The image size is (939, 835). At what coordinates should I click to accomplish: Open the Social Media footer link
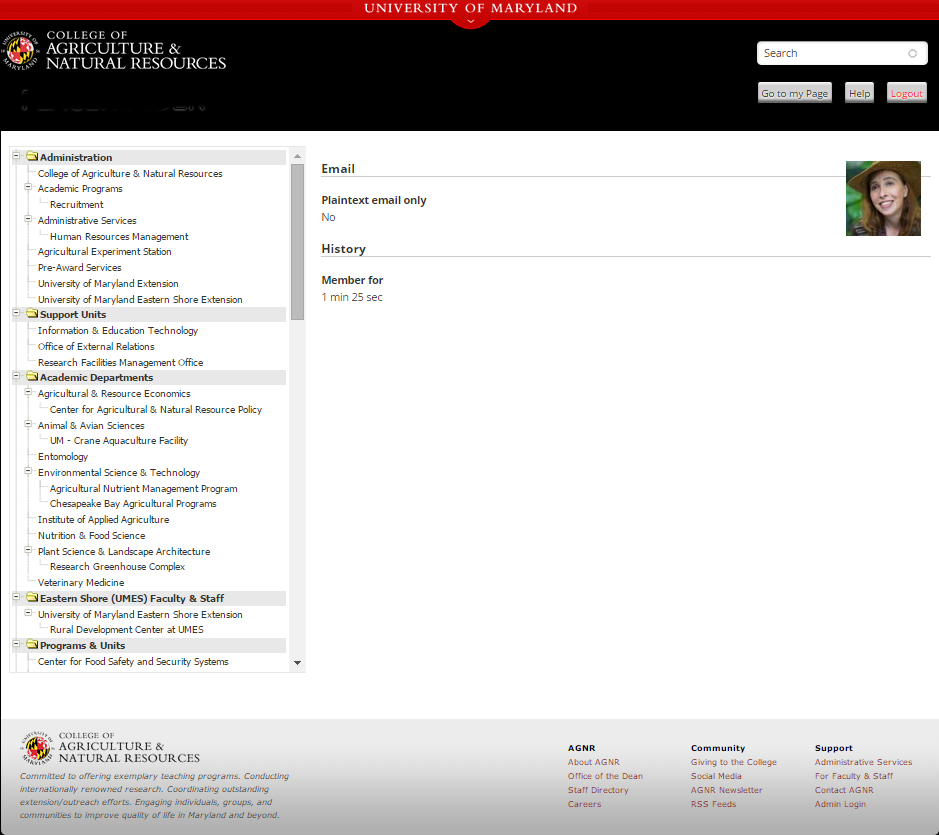point(716,776)
